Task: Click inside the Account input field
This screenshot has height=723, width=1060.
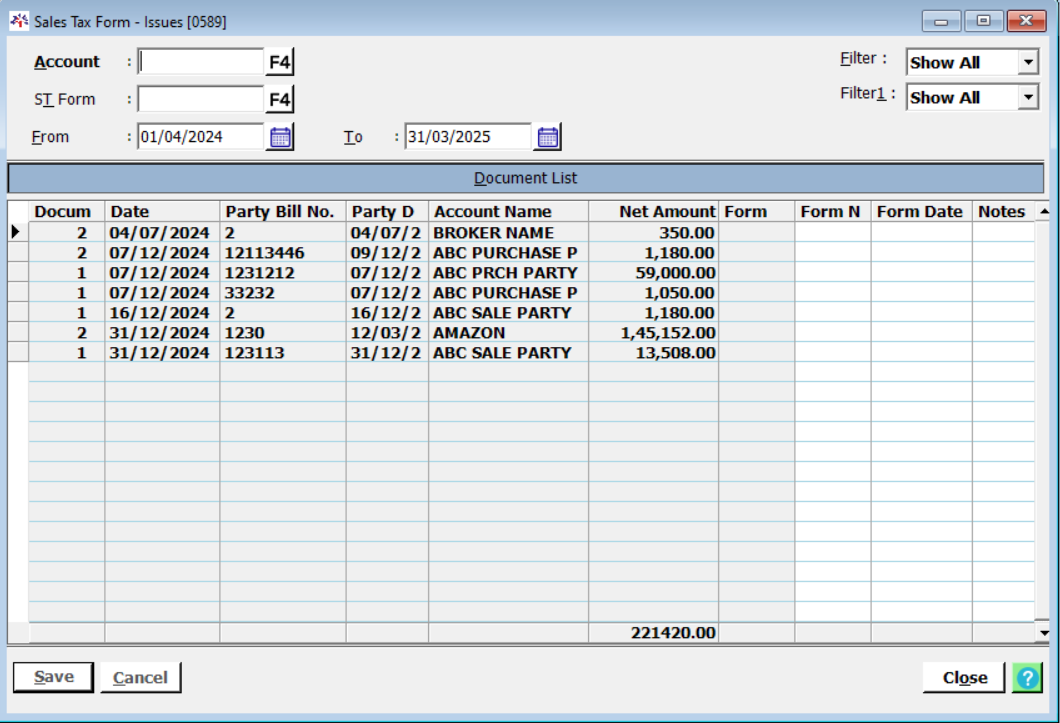Action: point(201,62)
